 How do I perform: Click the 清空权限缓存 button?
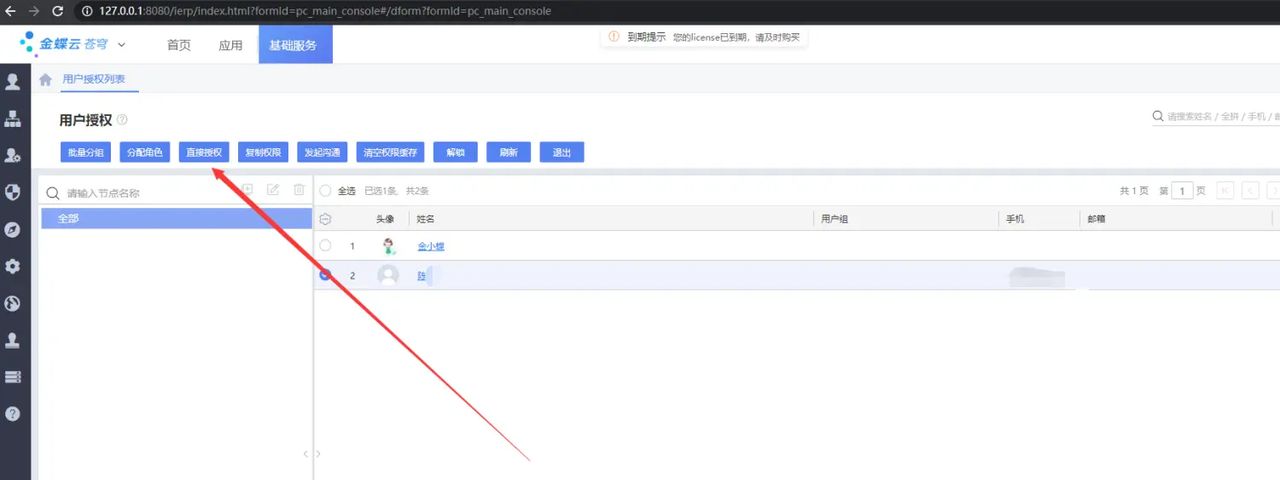point(390,152)
